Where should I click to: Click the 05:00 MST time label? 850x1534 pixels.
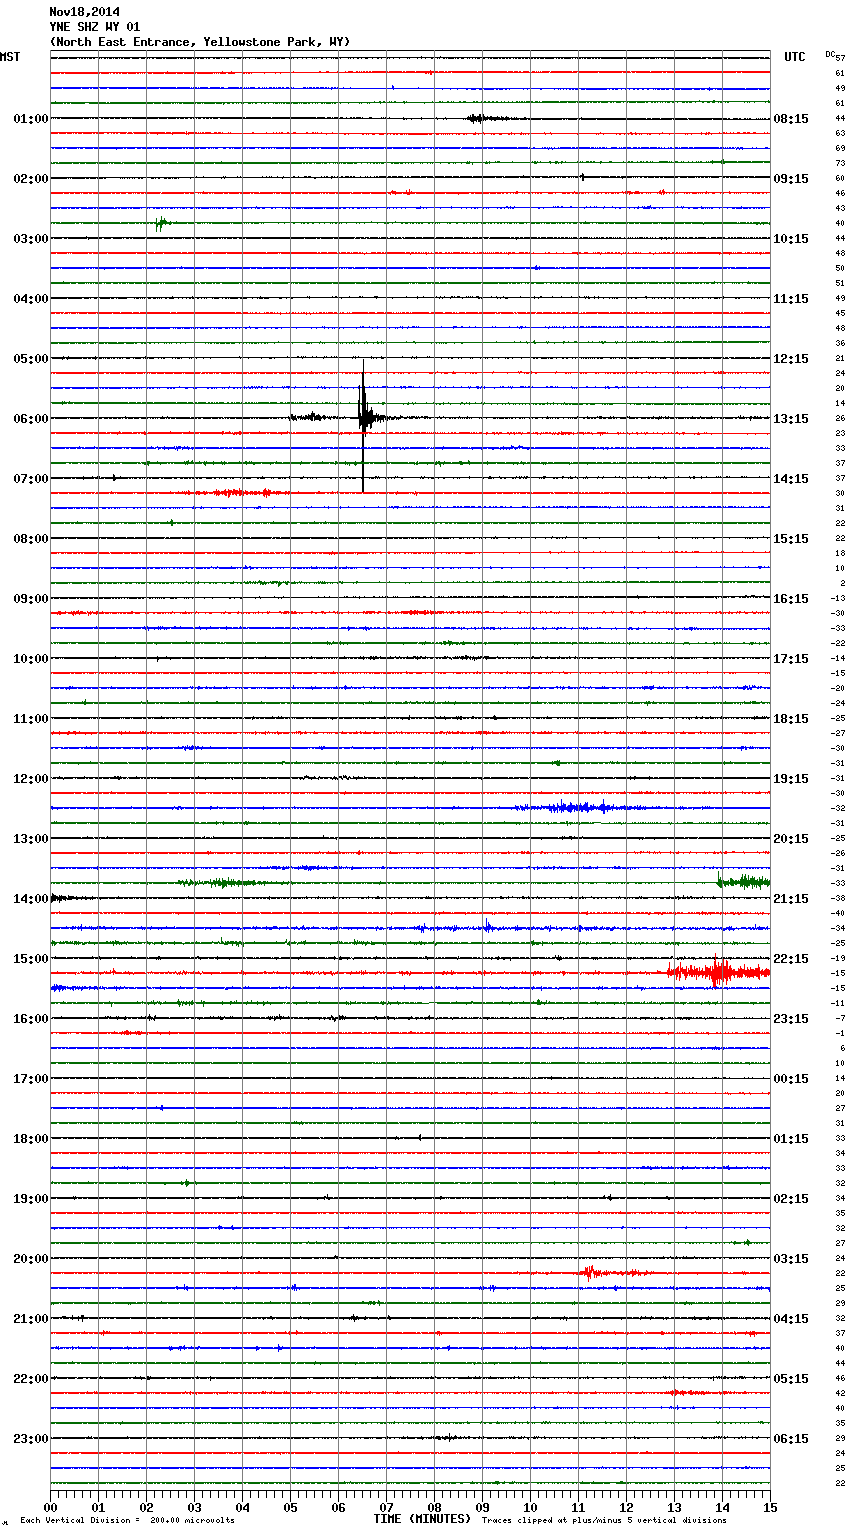(x=30, y=359)
